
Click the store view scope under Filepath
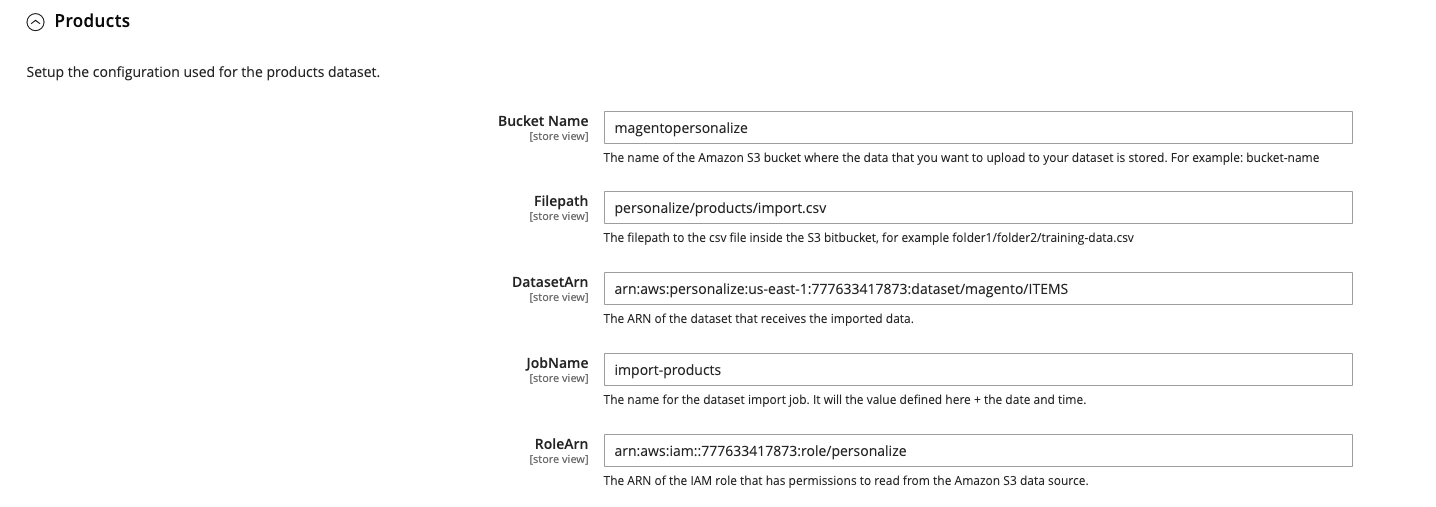coord(558,216)
